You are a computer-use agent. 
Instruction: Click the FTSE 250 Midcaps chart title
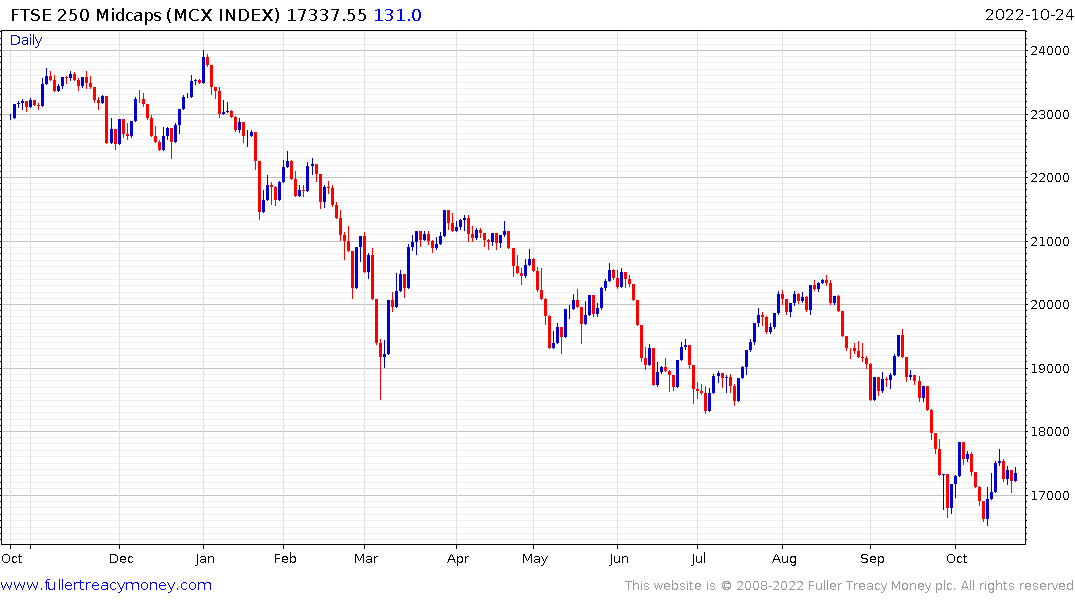point(147,15)
